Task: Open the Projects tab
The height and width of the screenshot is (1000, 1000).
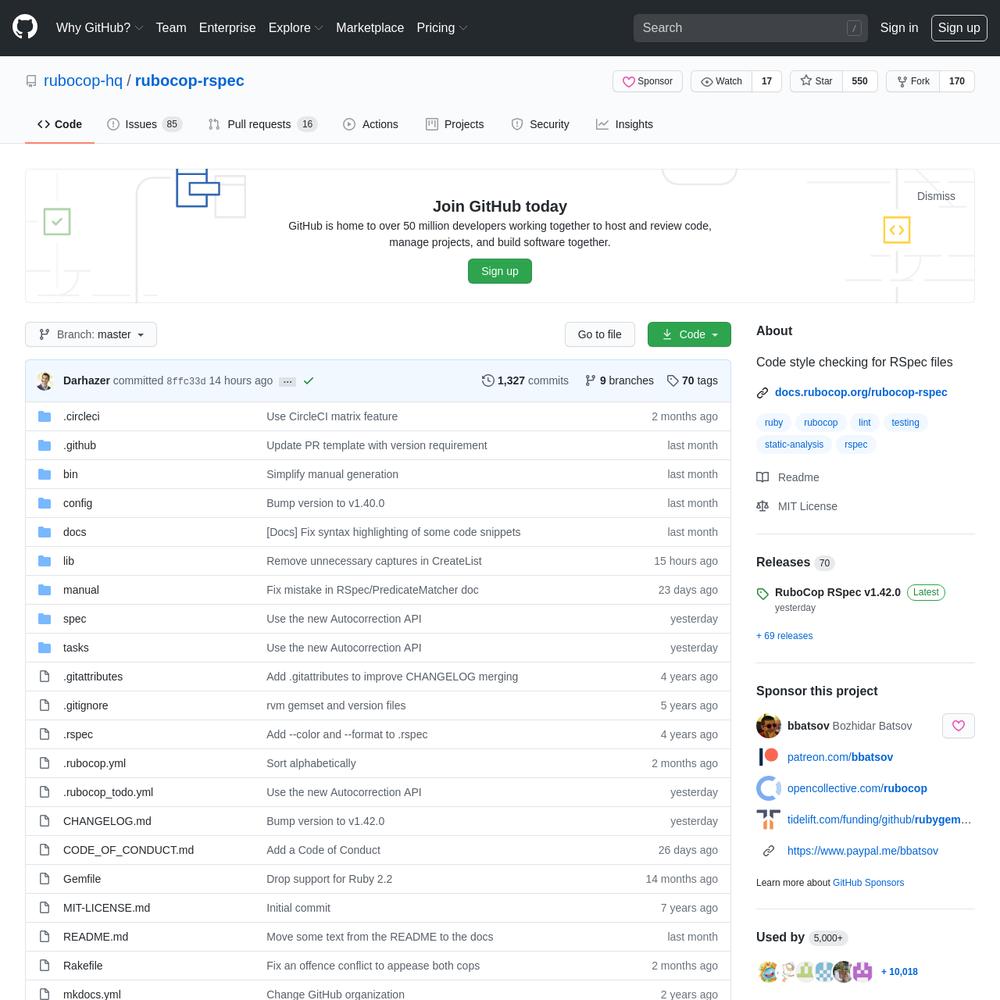Action: [455, 124]
